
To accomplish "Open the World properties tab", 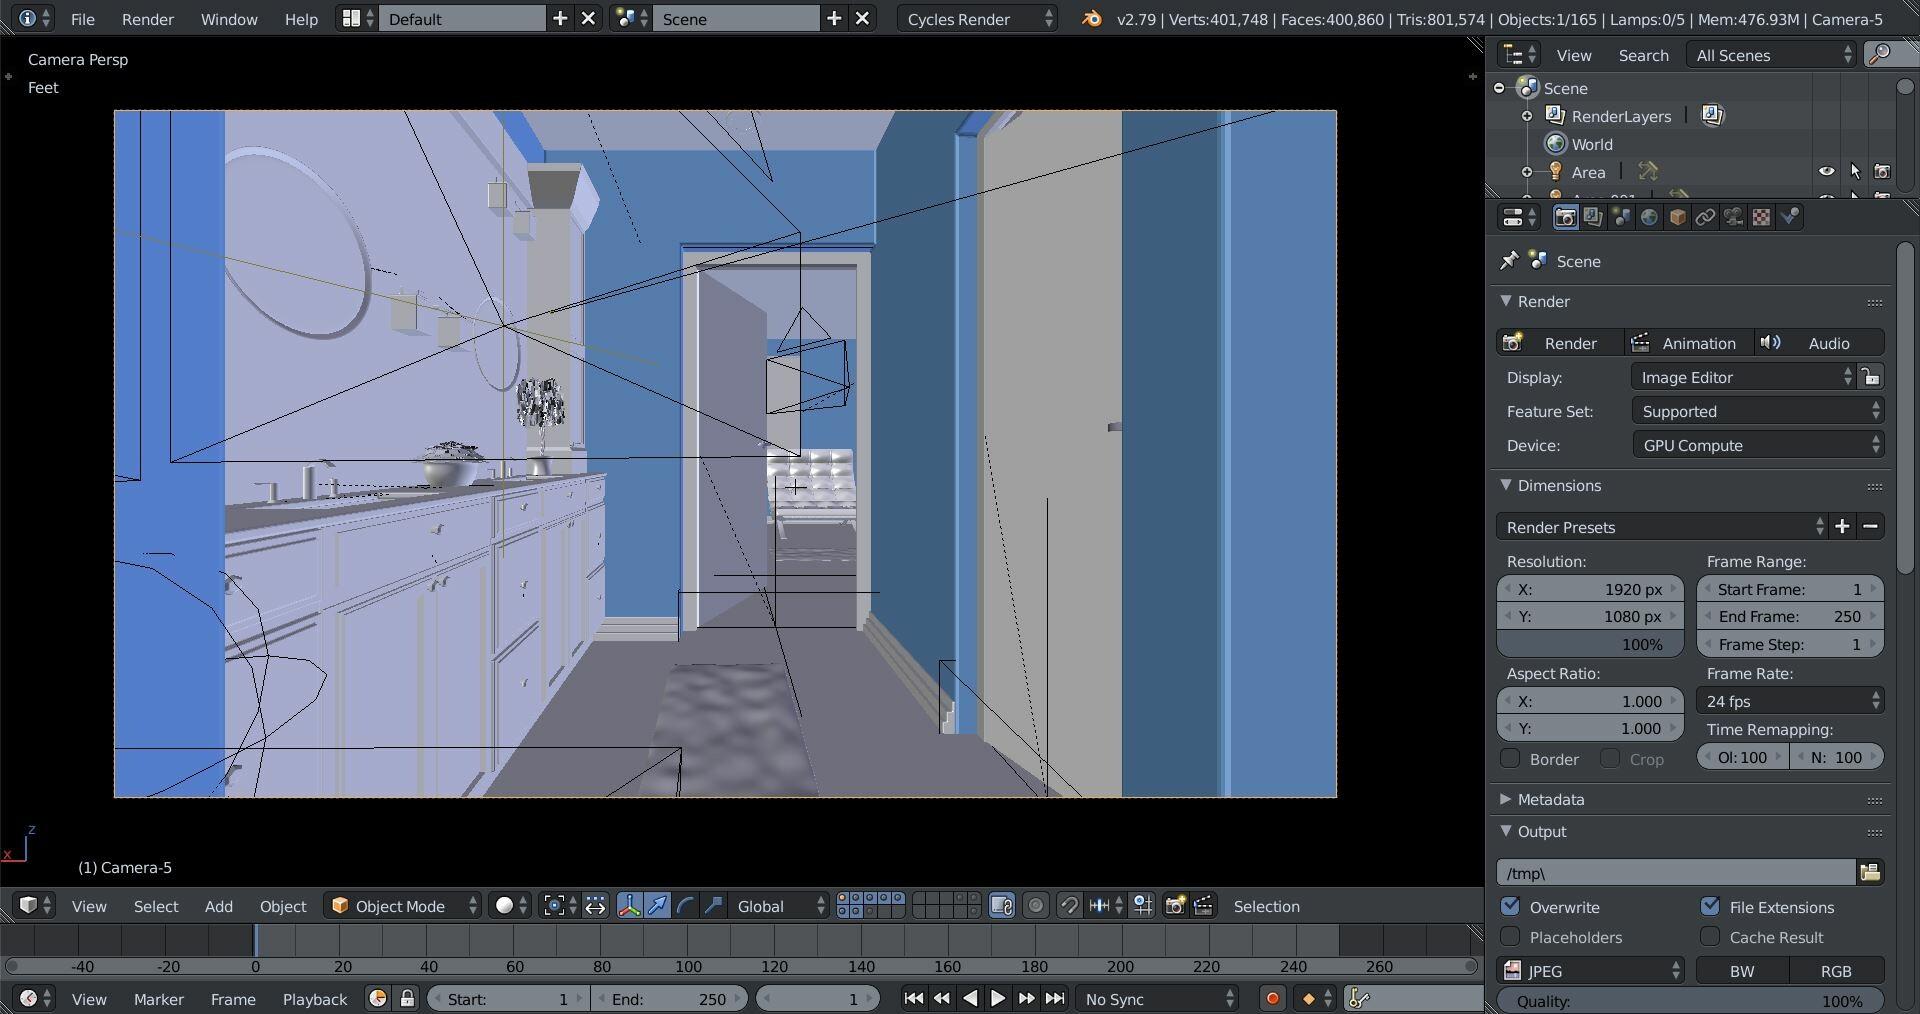I will pos(1649,218).
